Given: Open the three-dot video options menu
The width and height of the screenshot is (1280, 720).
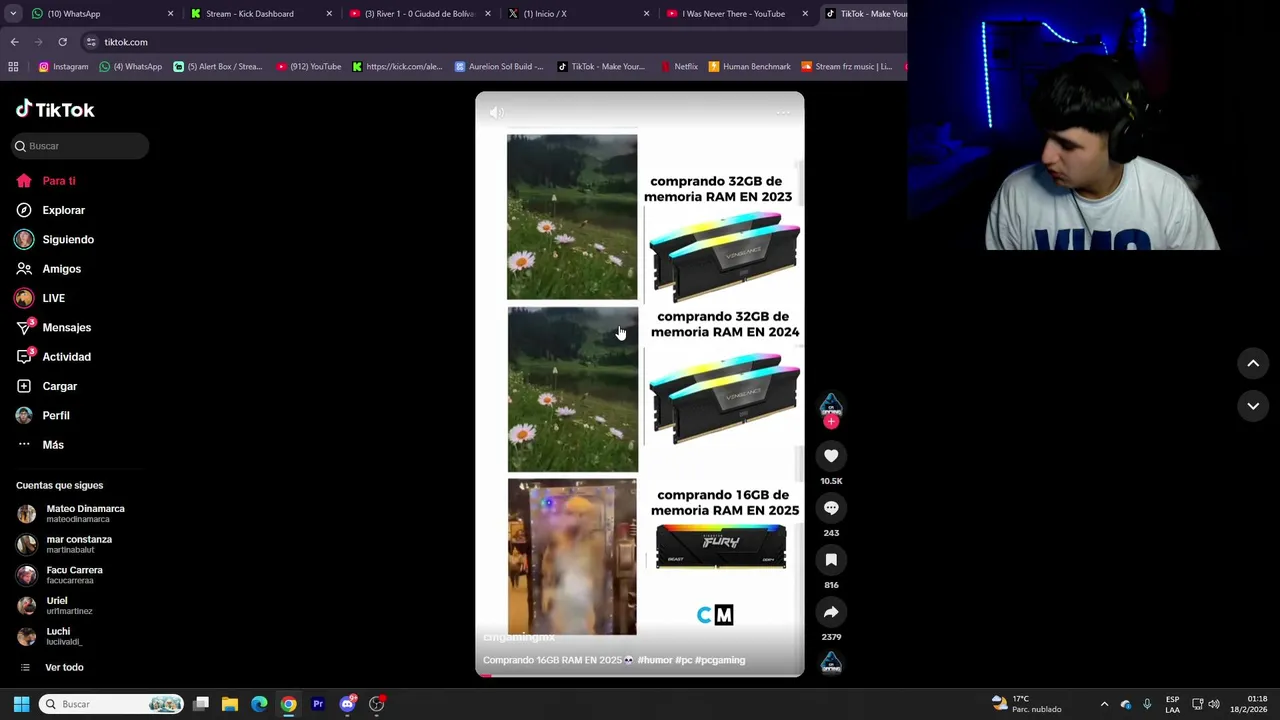Looking at the screenshot, I should point(783,112).
